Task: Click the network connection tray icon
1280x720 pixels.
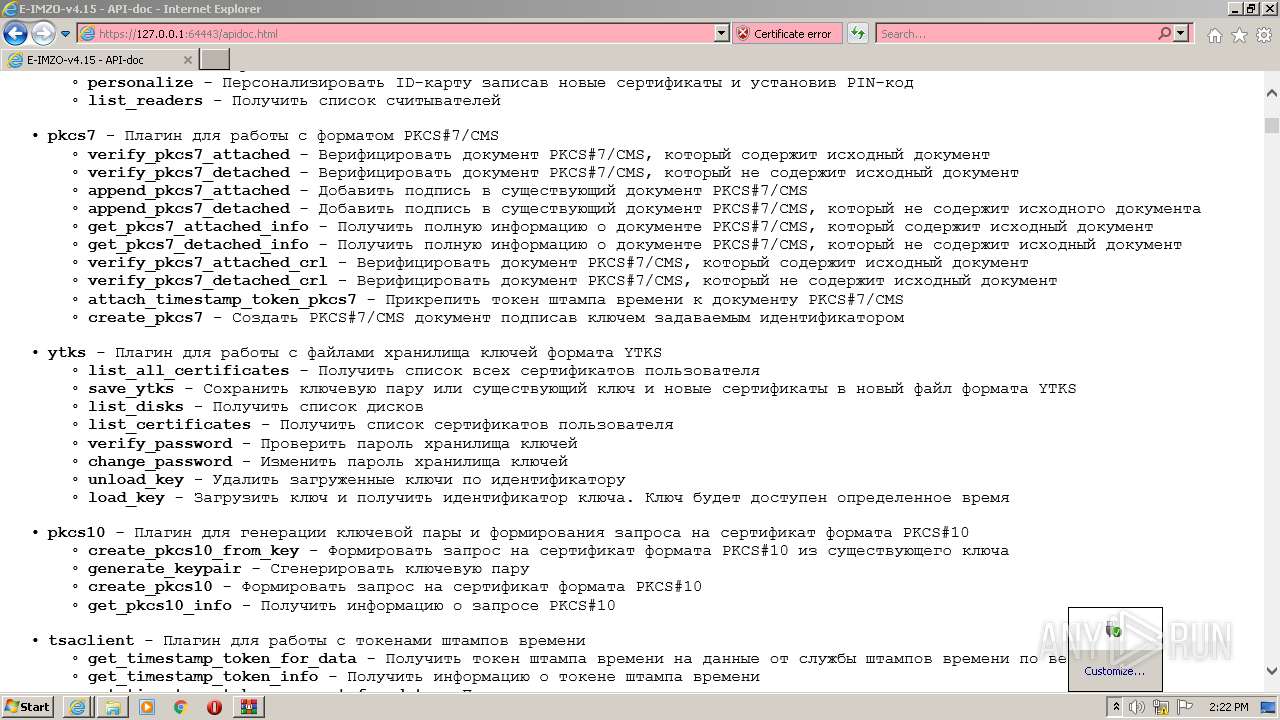Action: pos(1161,707)
